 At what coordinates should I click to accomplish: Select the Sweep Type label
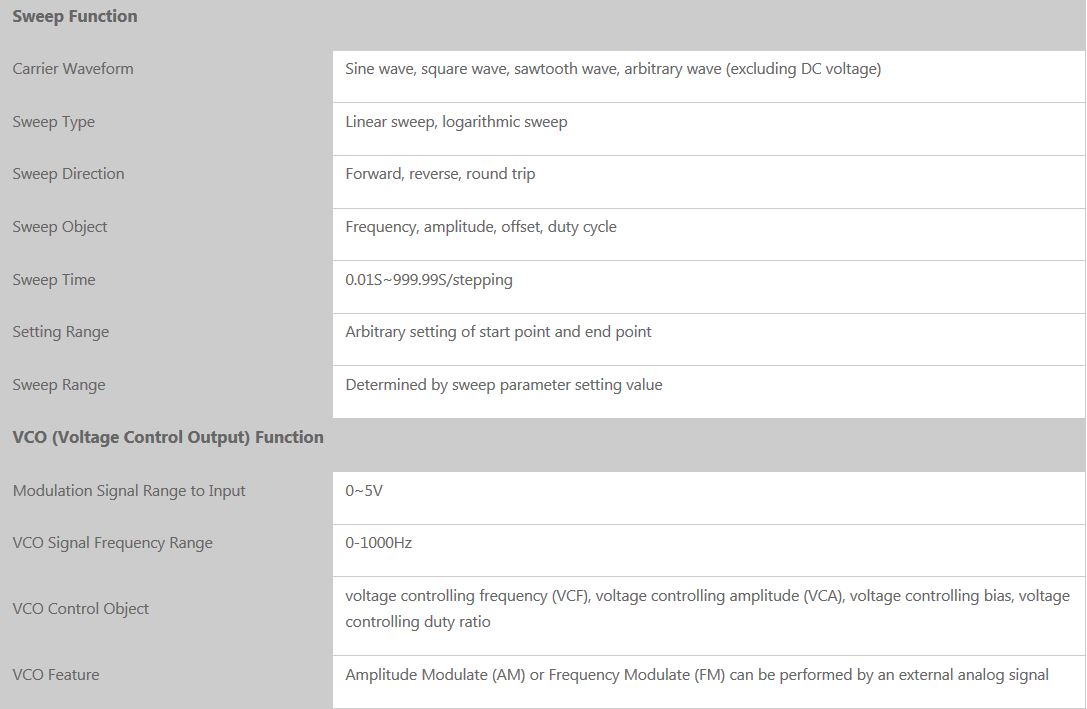(x=54, y=122)
